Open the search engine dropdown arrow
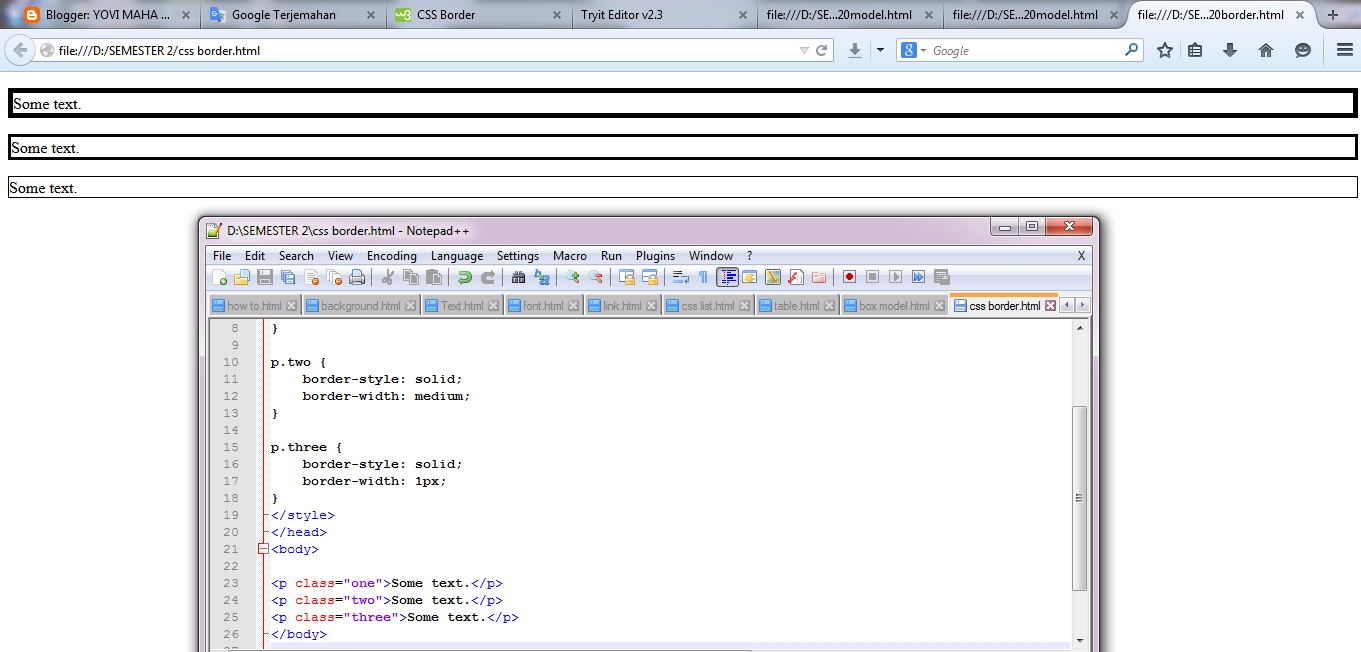The width and height of the screenshot is (1361, 652). (x=923, y=50)
